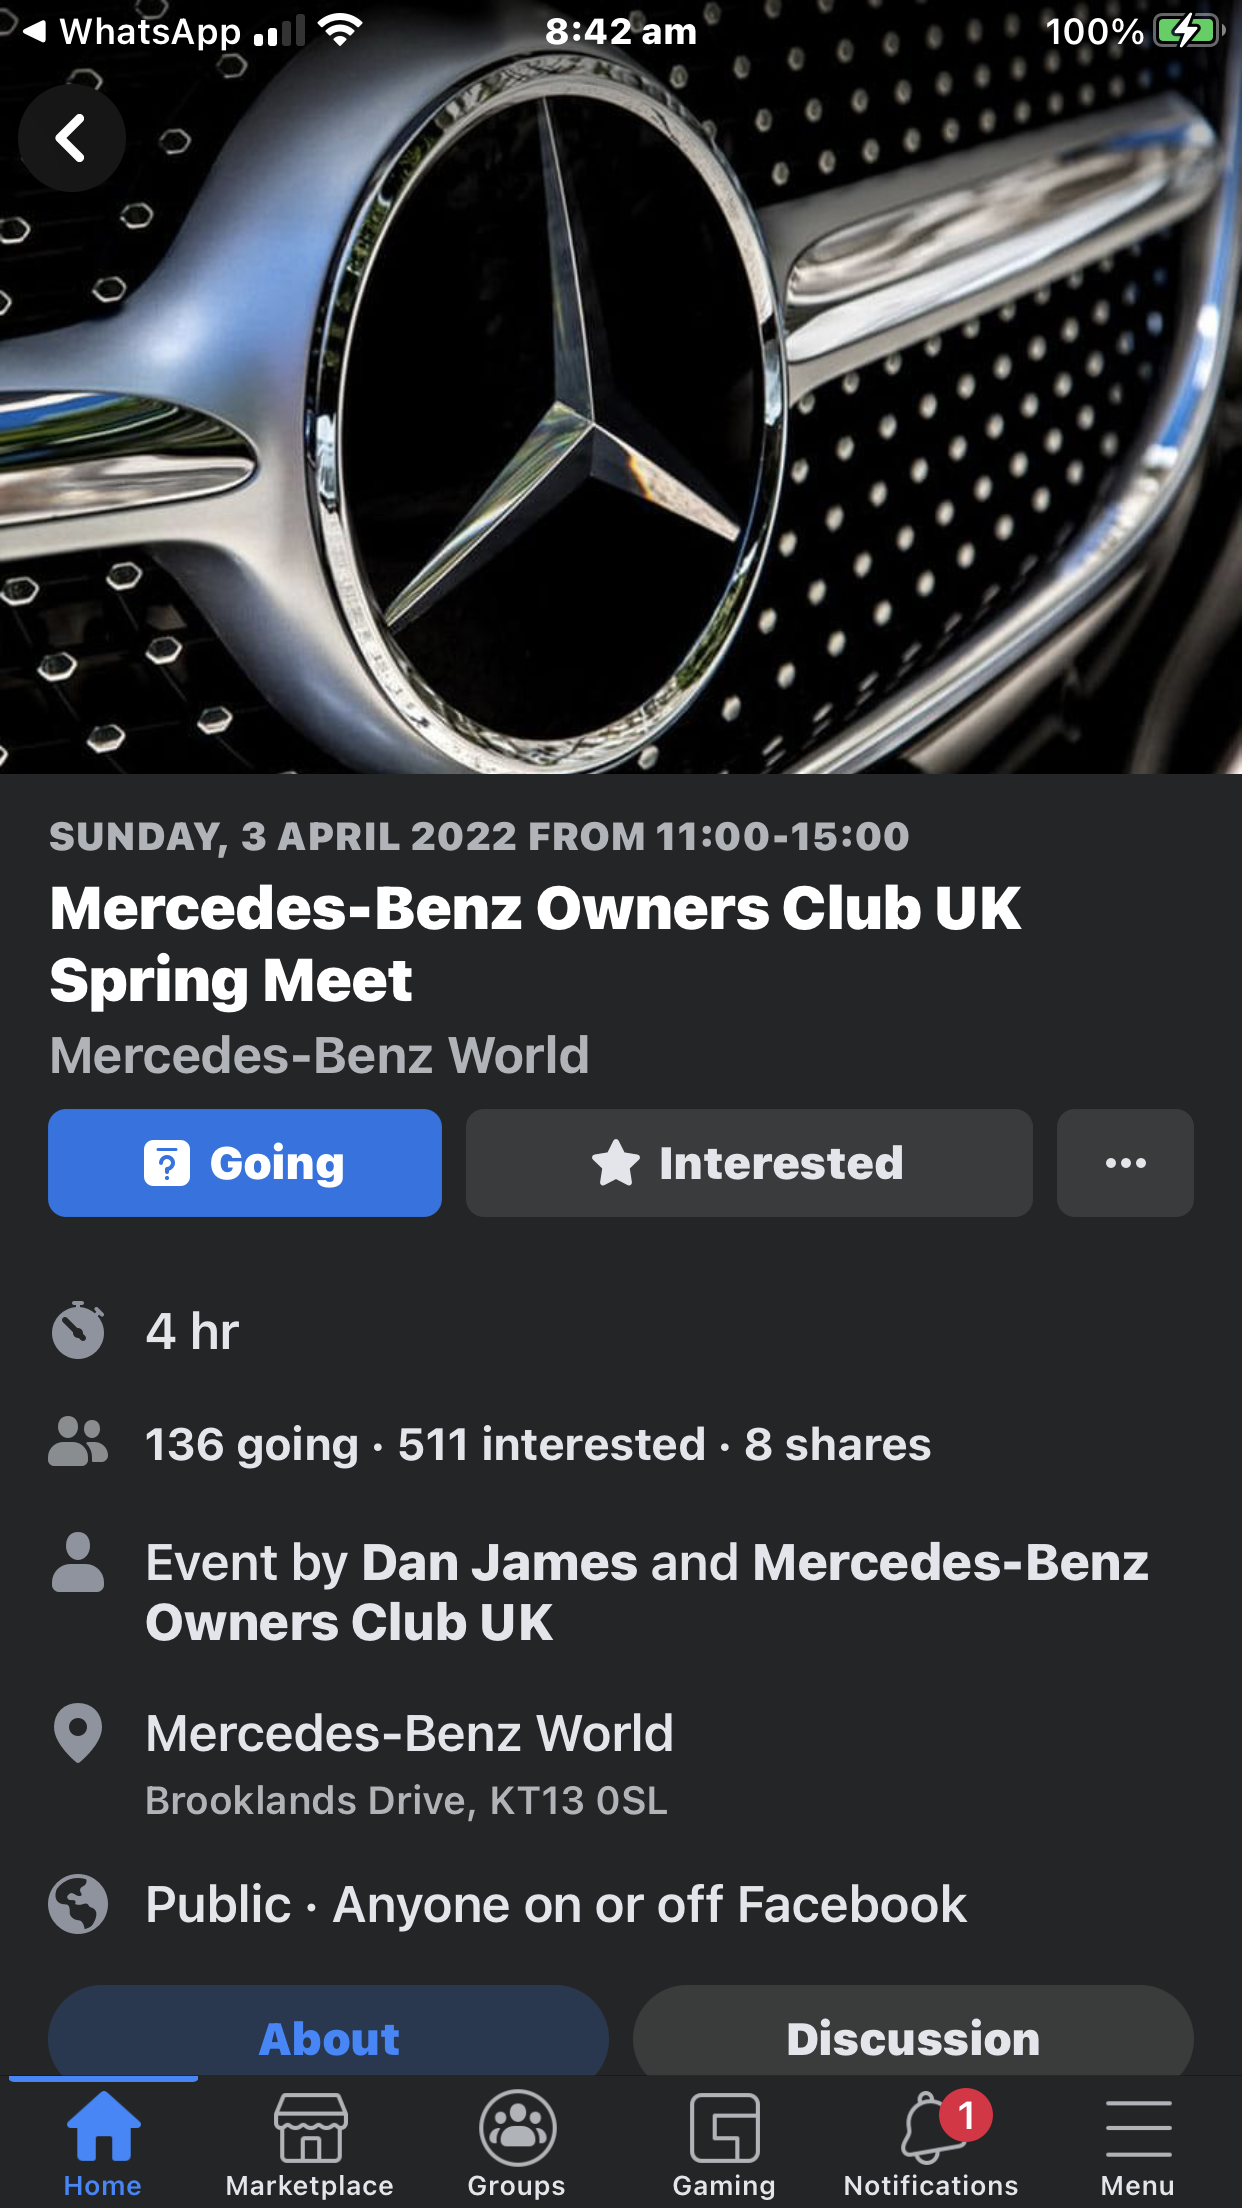The height and width of the screenshot is (2208, 1242).
Task: Open the Home tab icon
Action: point(103,2128)
